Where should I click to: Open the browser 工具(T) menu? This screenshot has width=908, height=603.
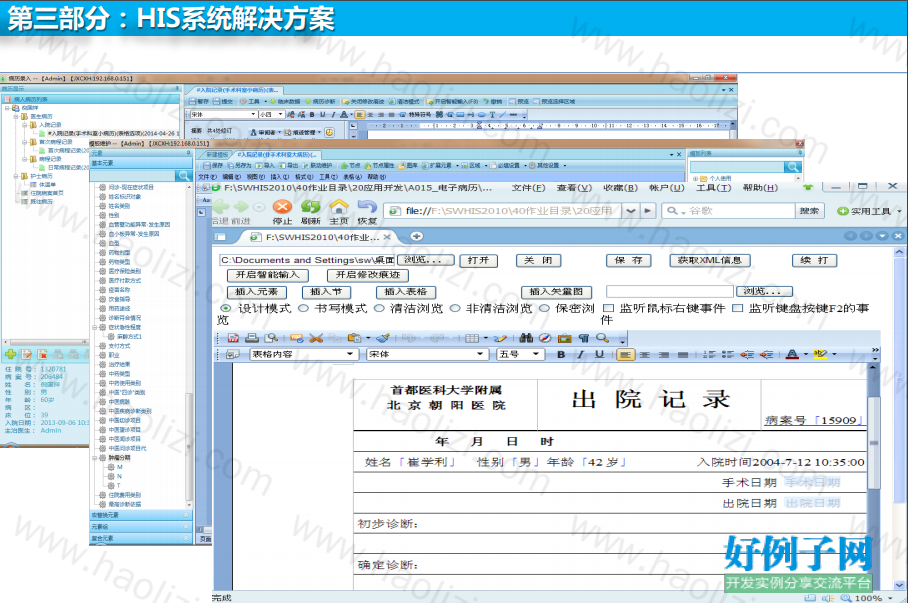tap(713, 188)
